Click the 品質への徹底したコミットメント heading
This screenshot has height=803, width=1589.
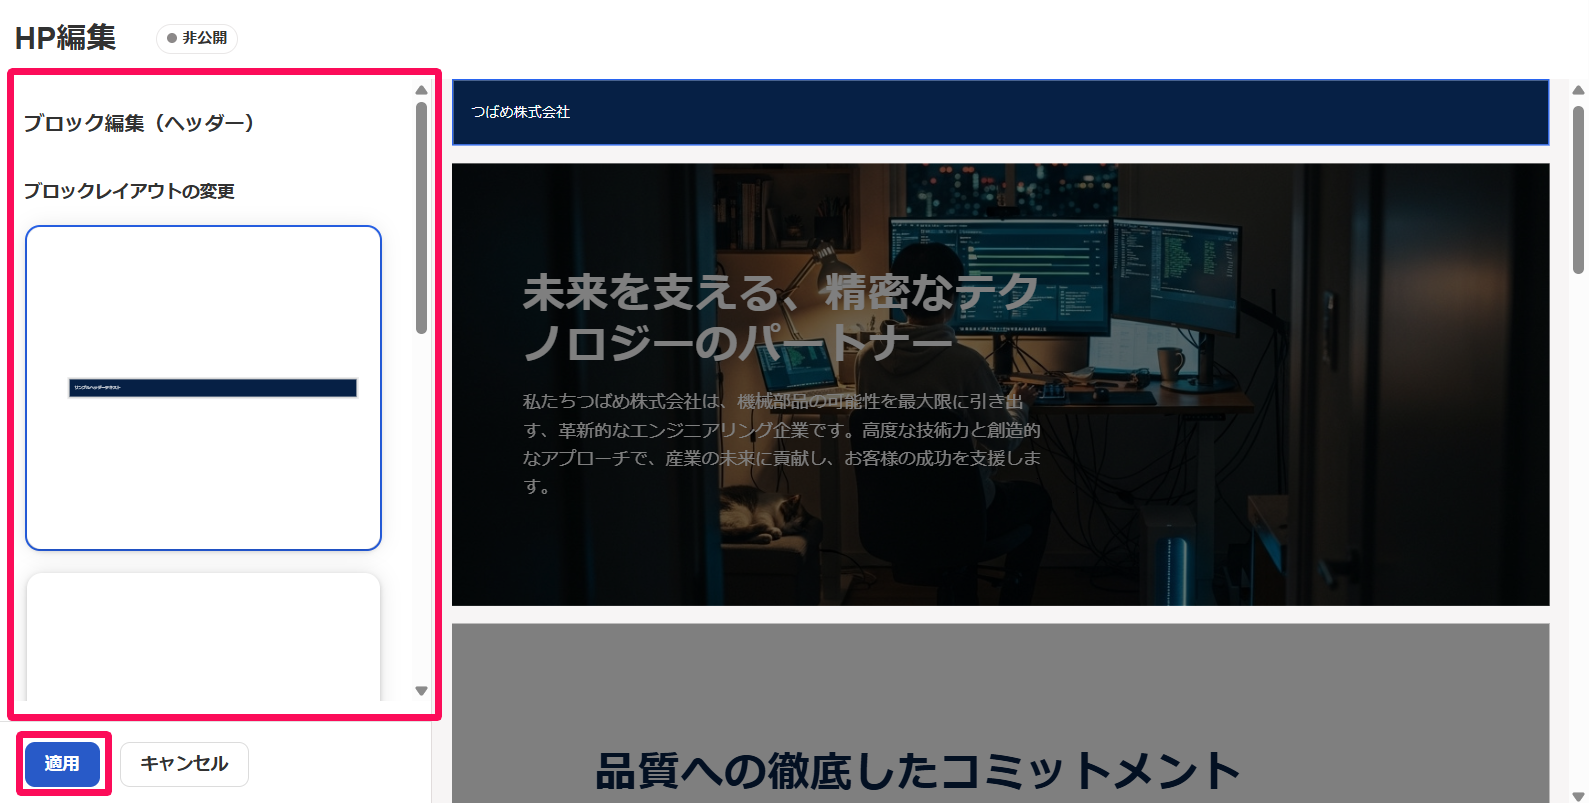pos(918,771)
